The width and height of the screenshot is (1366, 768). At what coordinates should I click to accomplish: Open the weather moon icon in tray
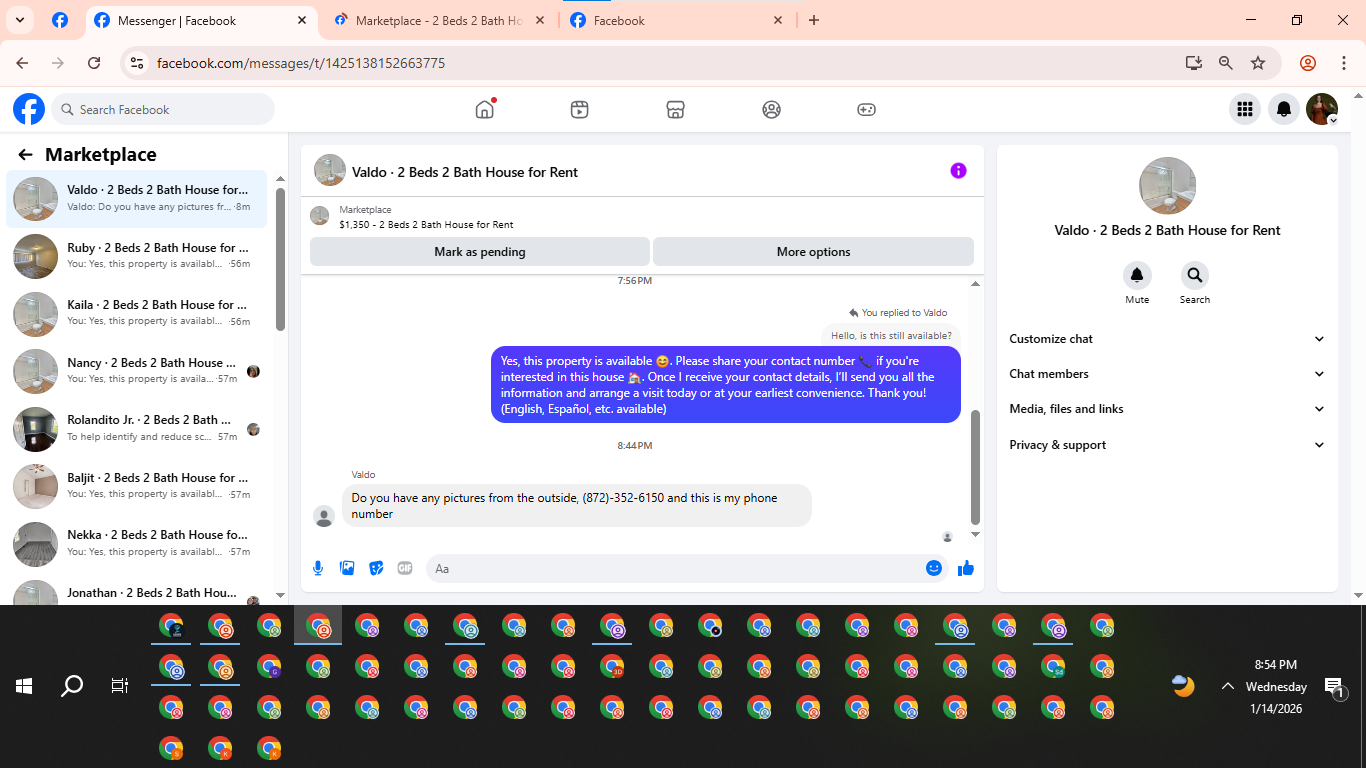[x=1183, y=686]
